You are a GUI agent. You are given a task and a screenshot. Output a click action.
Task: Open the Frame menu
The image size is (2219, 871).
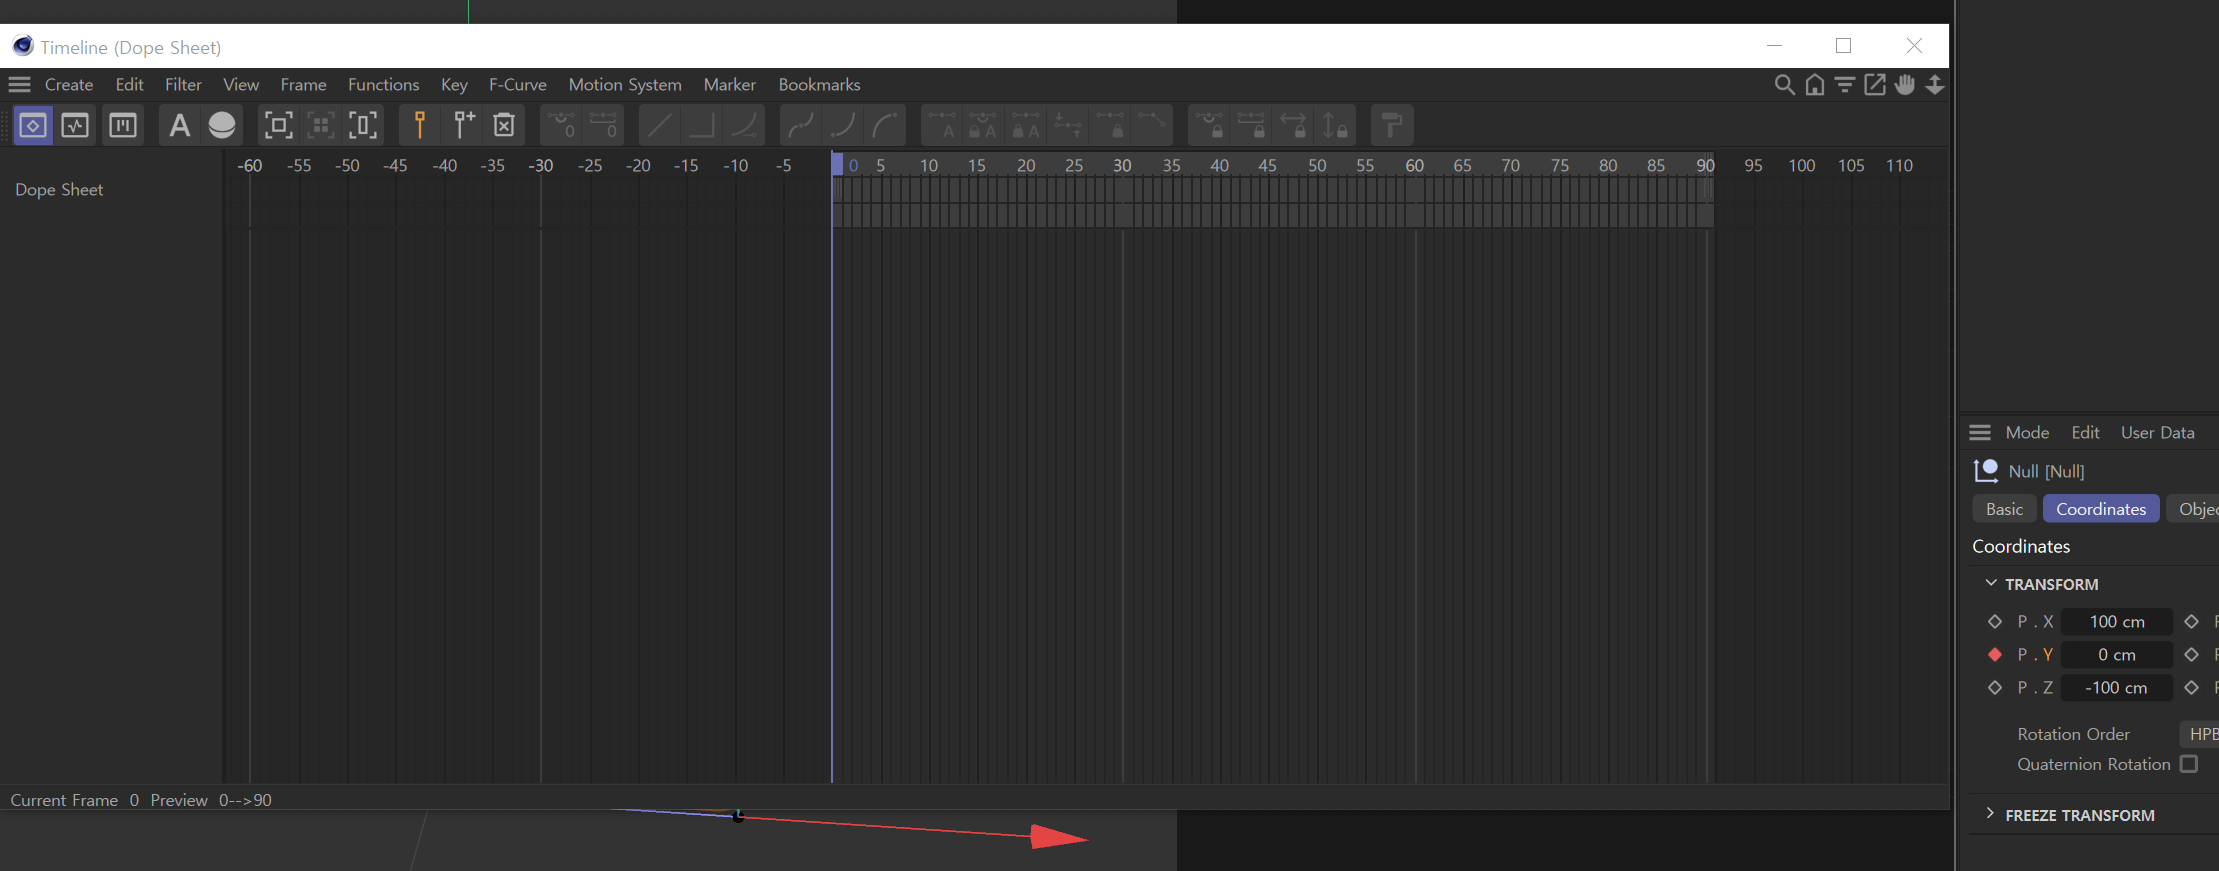pos(303,85)
